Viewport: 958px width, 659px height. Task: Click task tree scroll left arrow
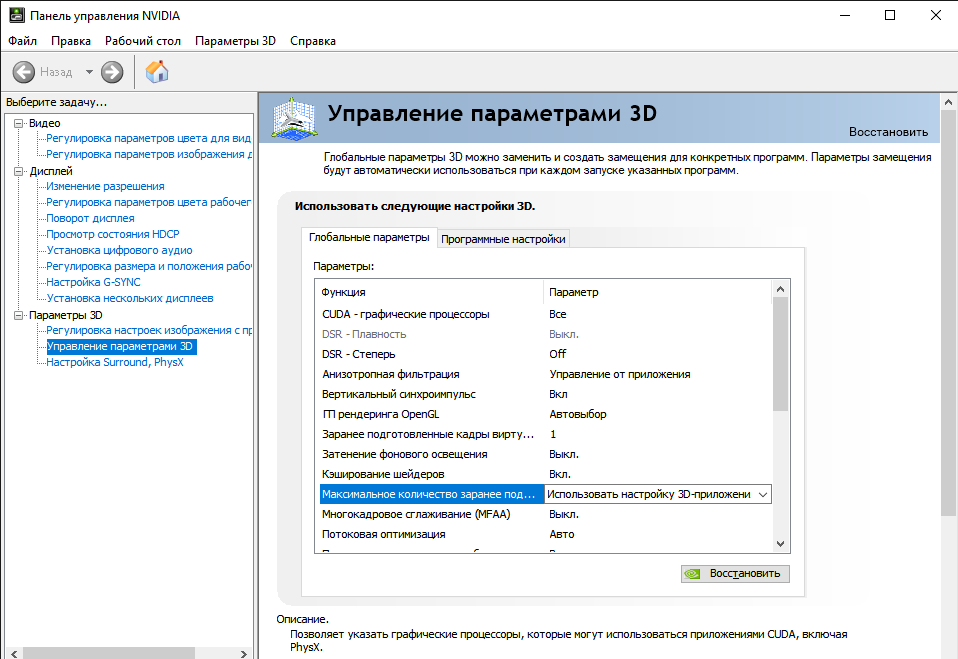pos(14,654)
